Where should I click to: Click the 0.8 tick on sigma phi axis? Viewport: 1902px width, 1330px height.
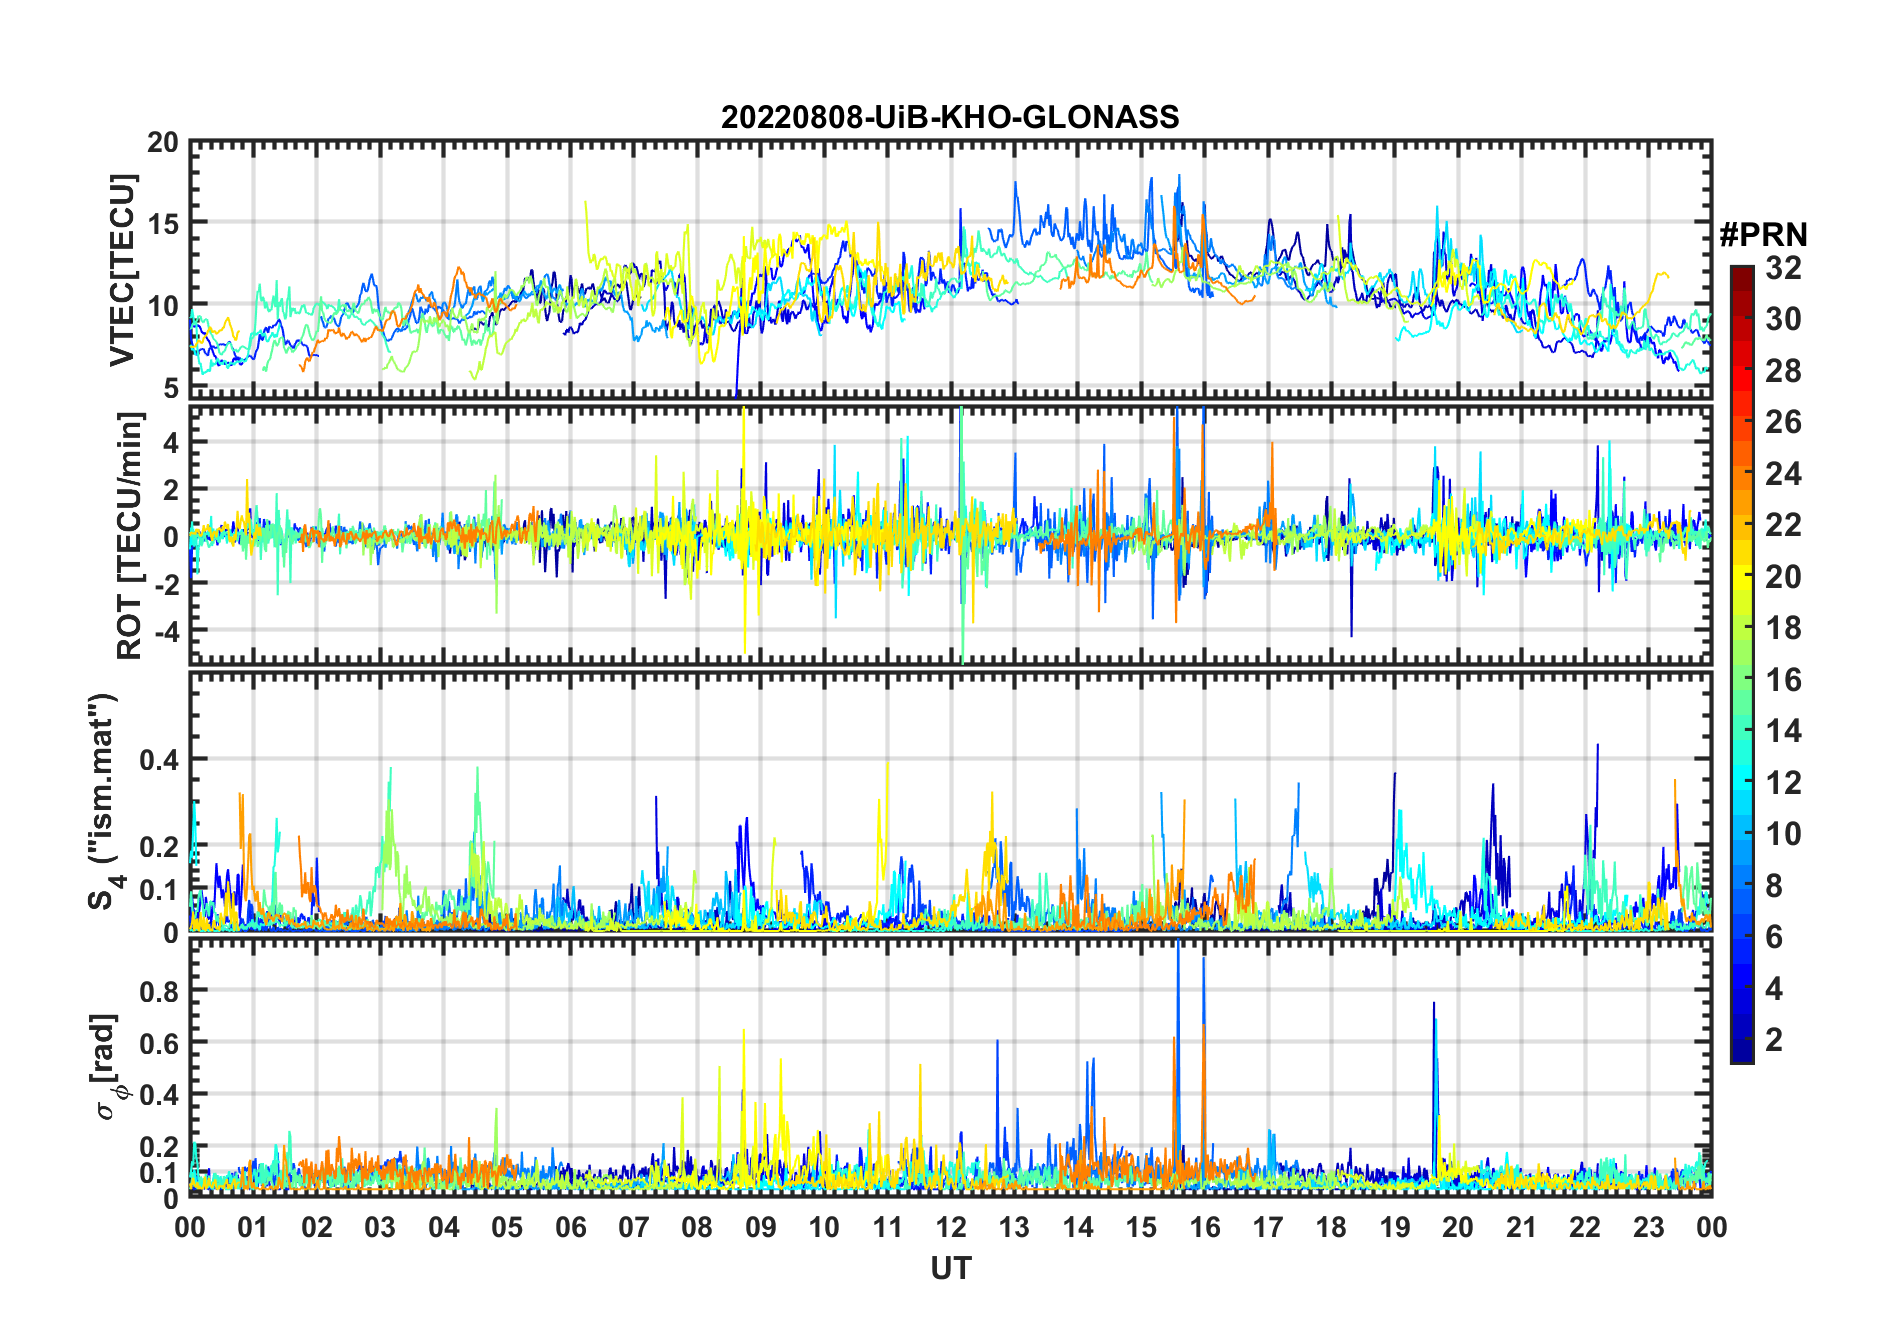pos(159,991)
